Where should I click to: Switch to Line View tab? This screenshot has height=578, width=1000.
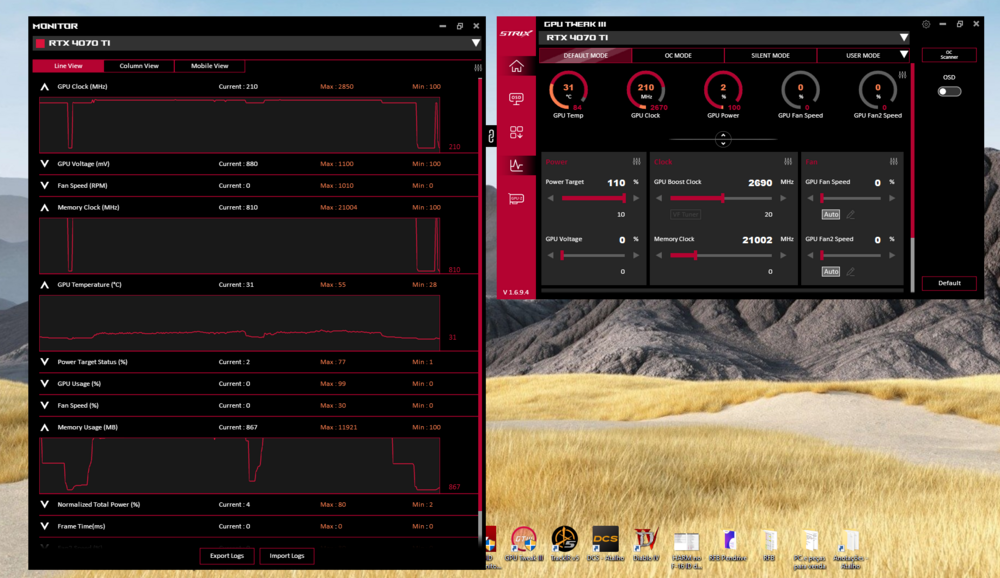click(x=68, y=66)
